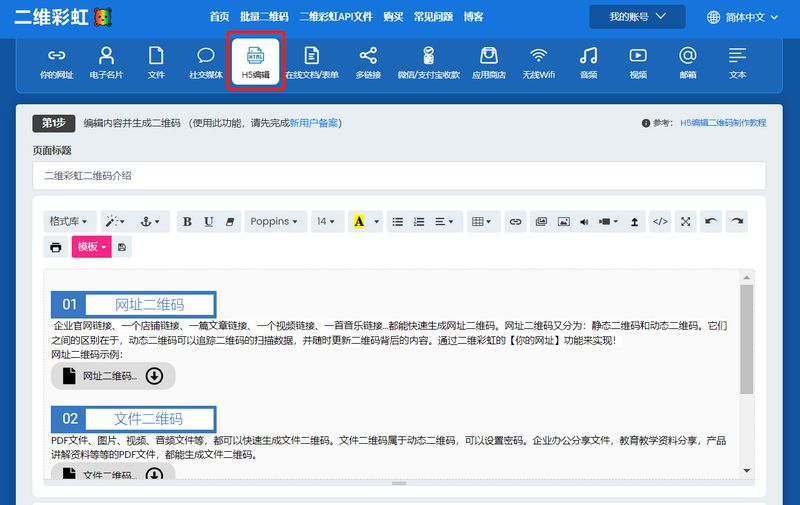Toggle code view
Screen dimensions: 800x505
660,221
